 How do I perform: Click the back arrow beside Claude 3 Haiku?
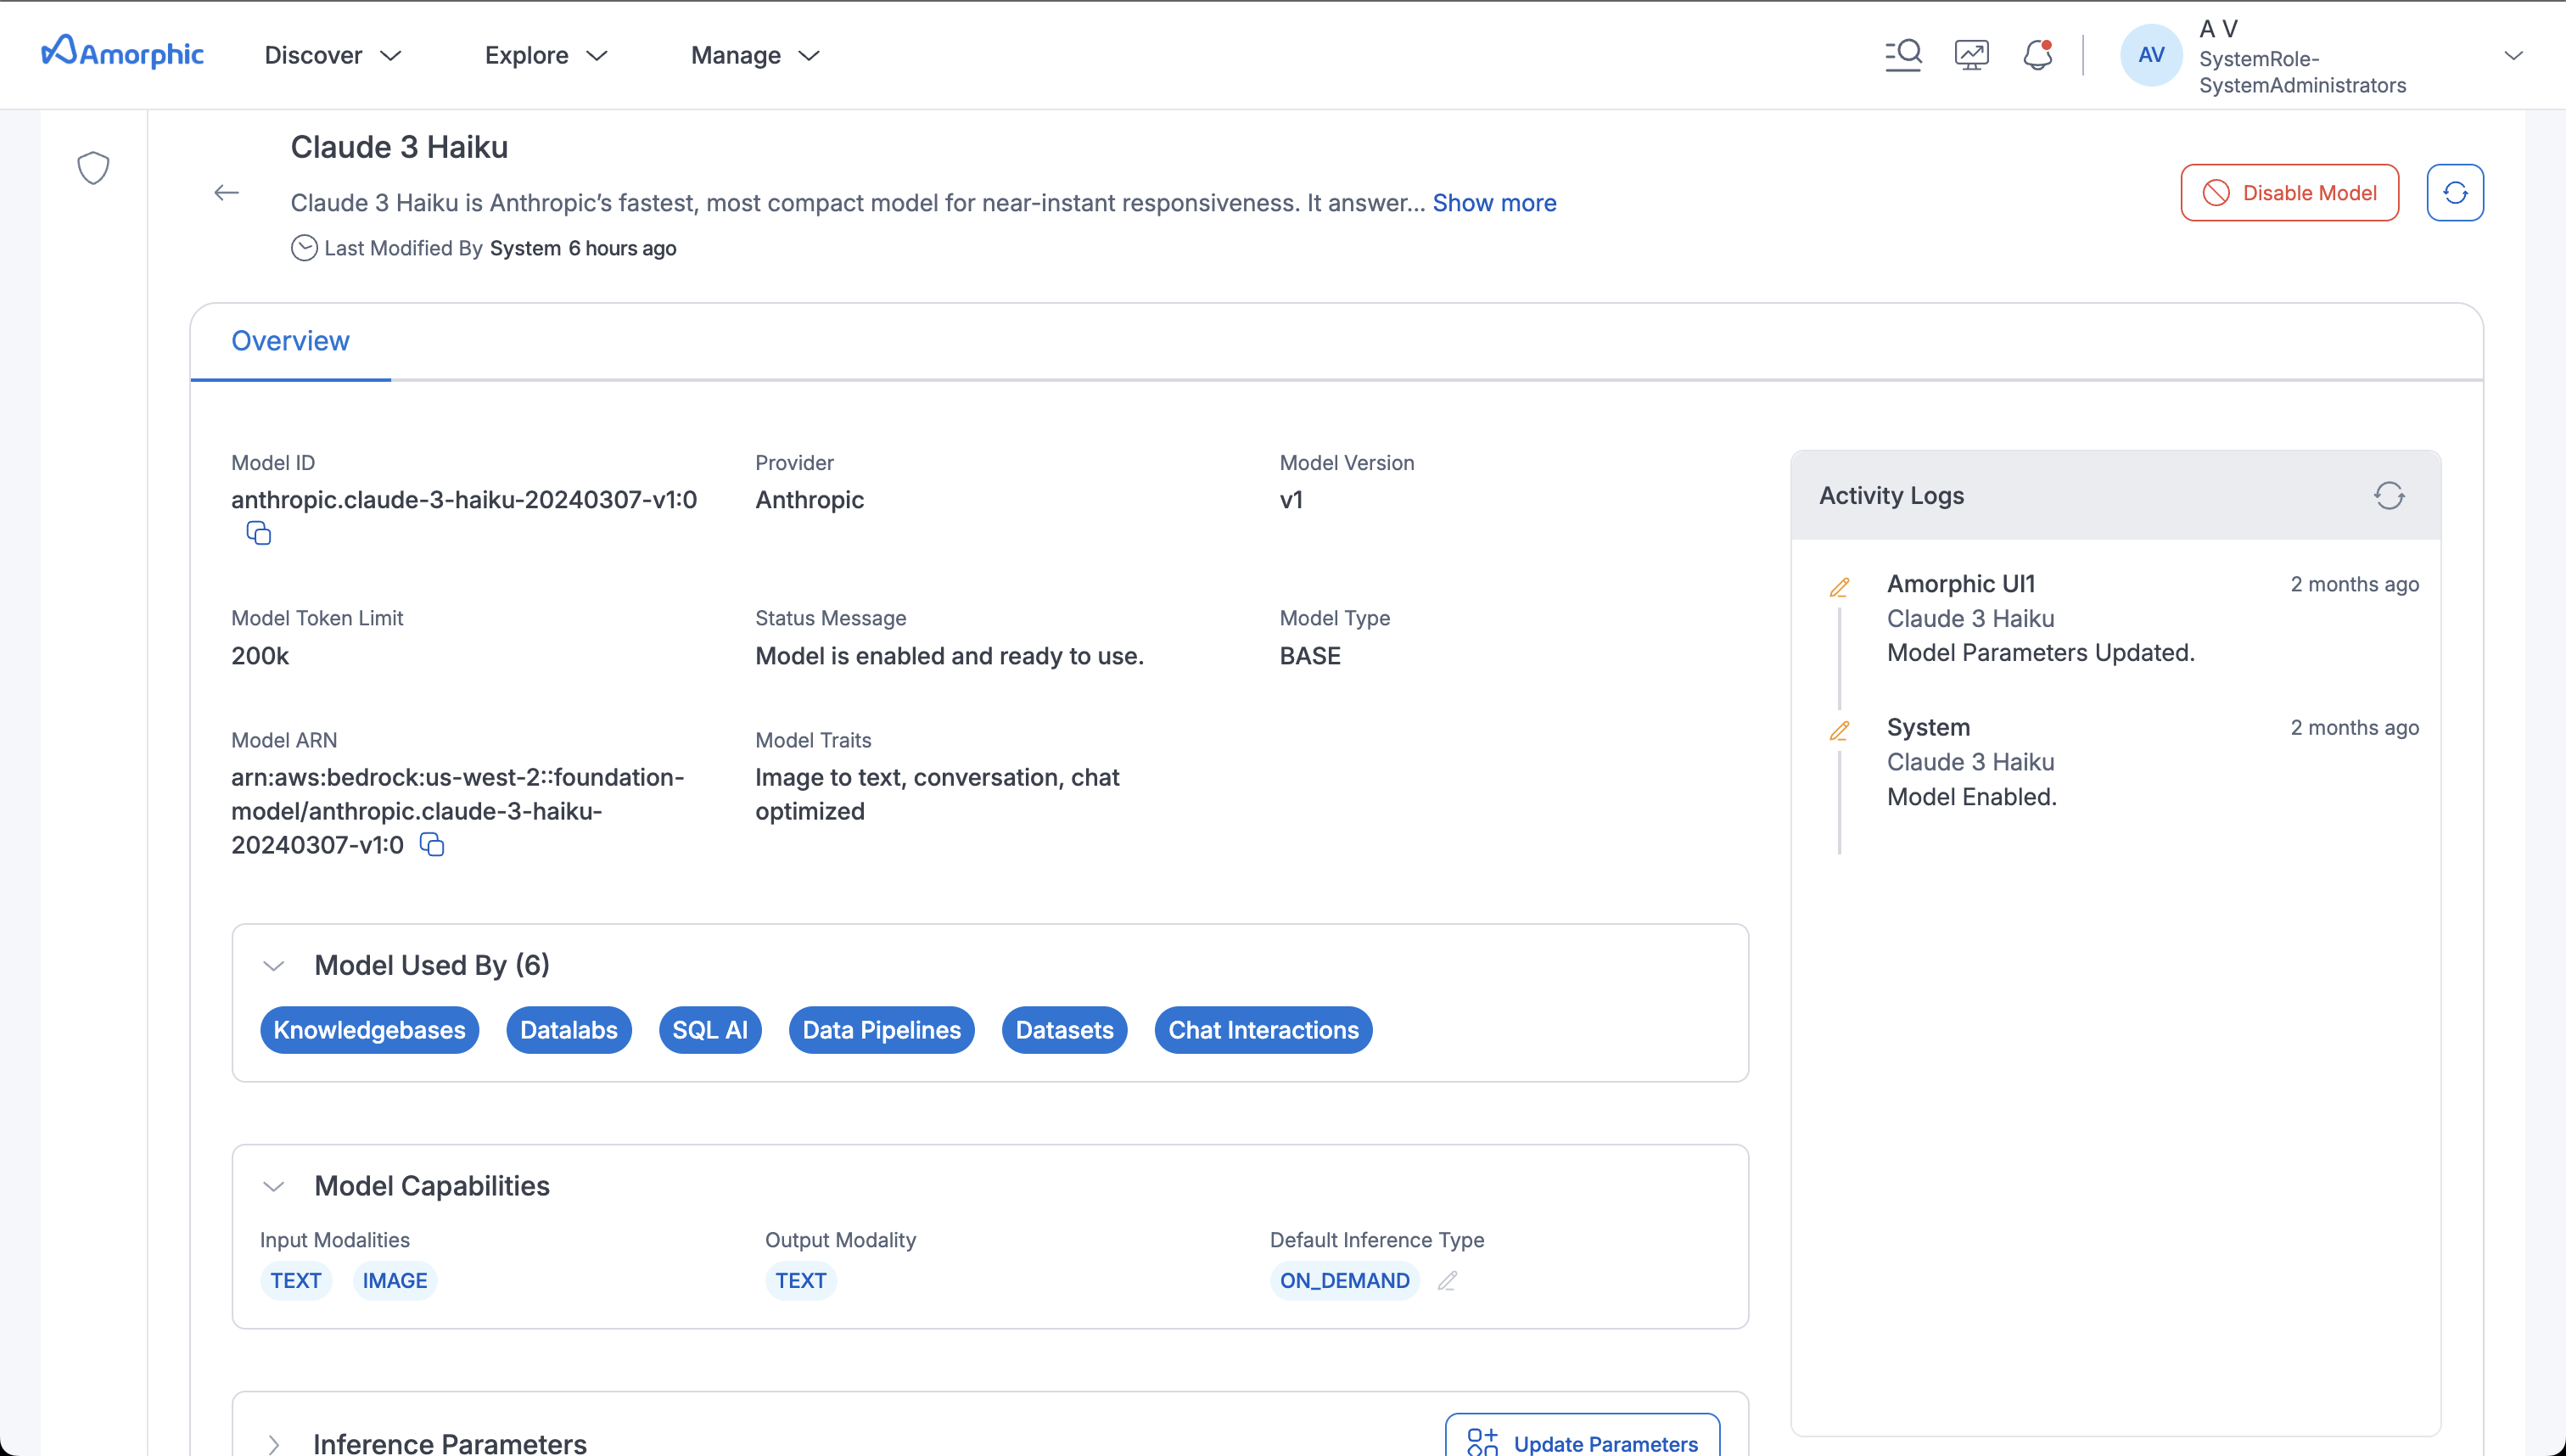(x=227, y=193)
